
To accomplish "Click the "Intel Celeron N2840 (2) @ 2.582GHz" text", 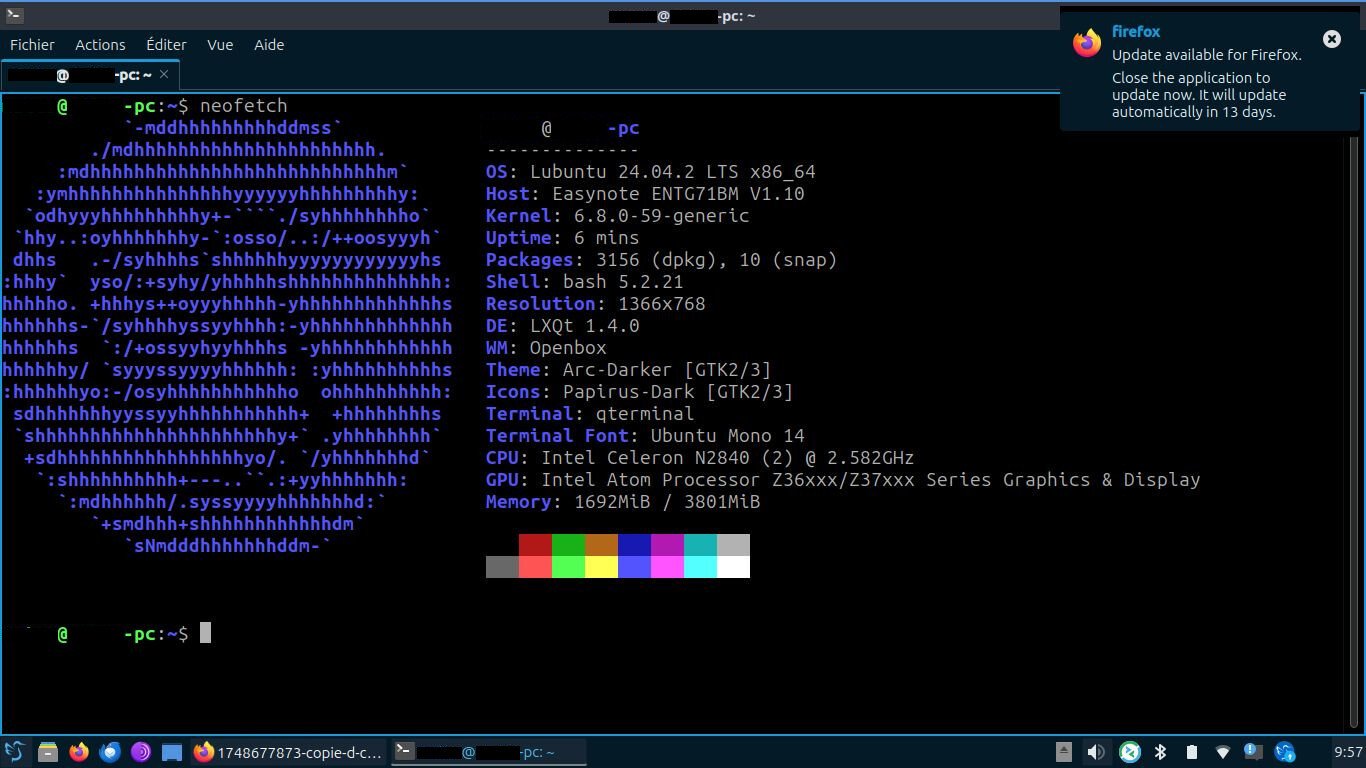I will (727, 458).
